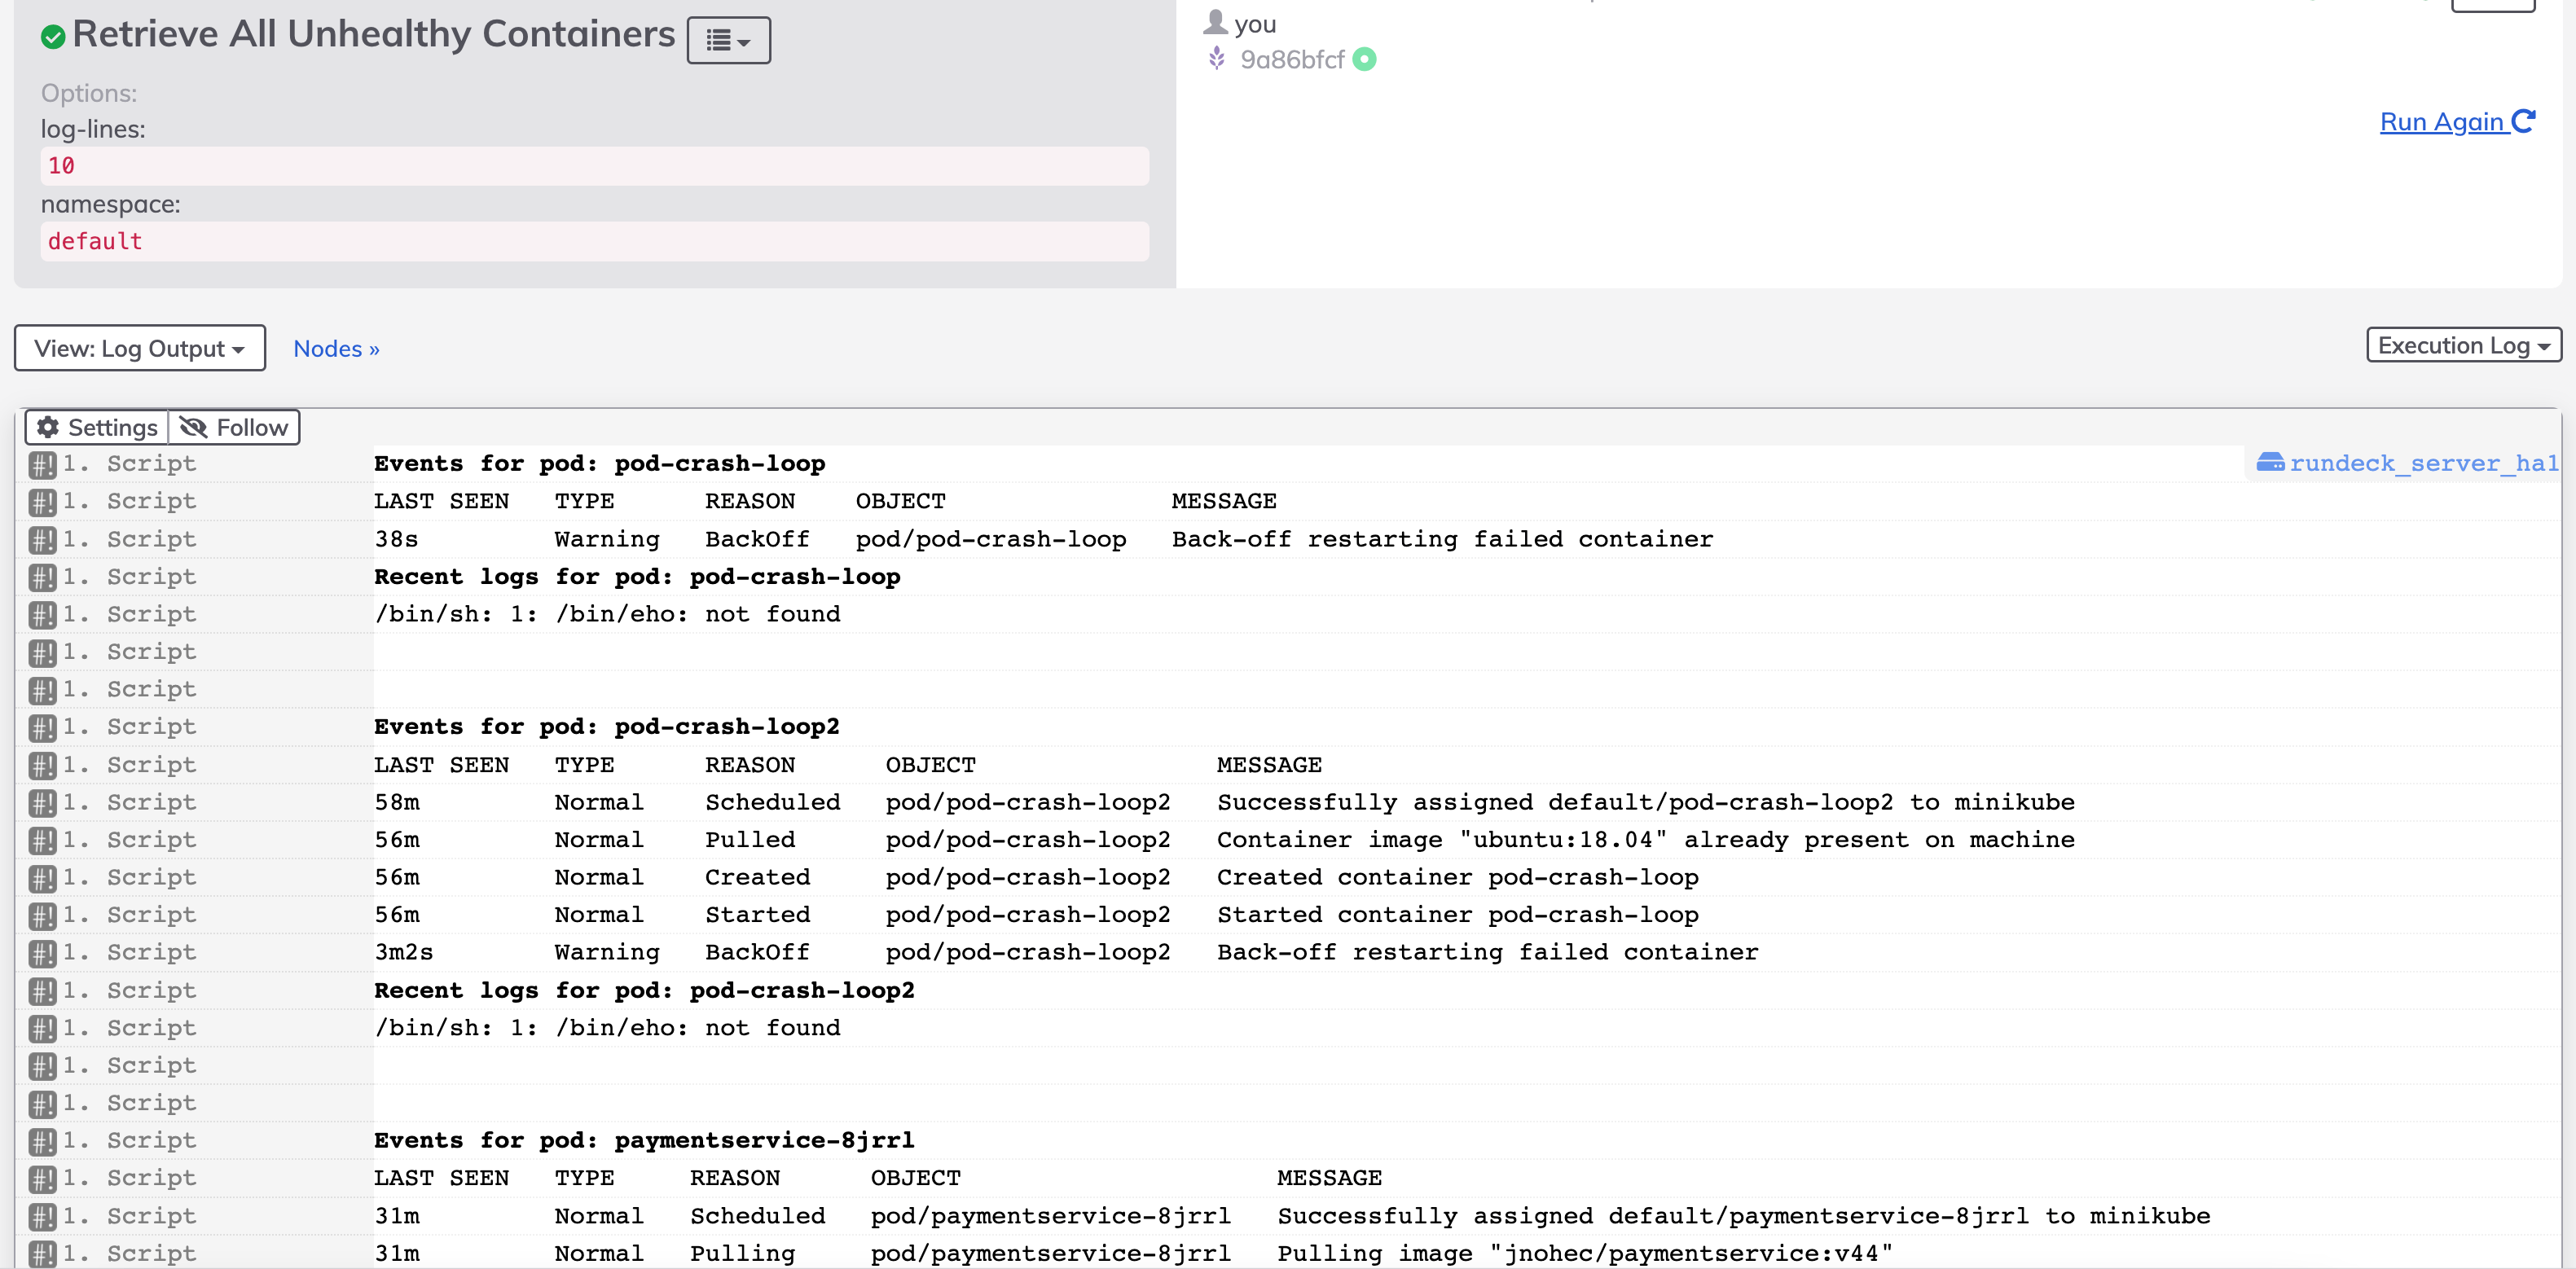This screenshot has width=2576, height=1269.
Task: Click the user avatar icon above 9a86bfcf
Action: [1216, 21]
